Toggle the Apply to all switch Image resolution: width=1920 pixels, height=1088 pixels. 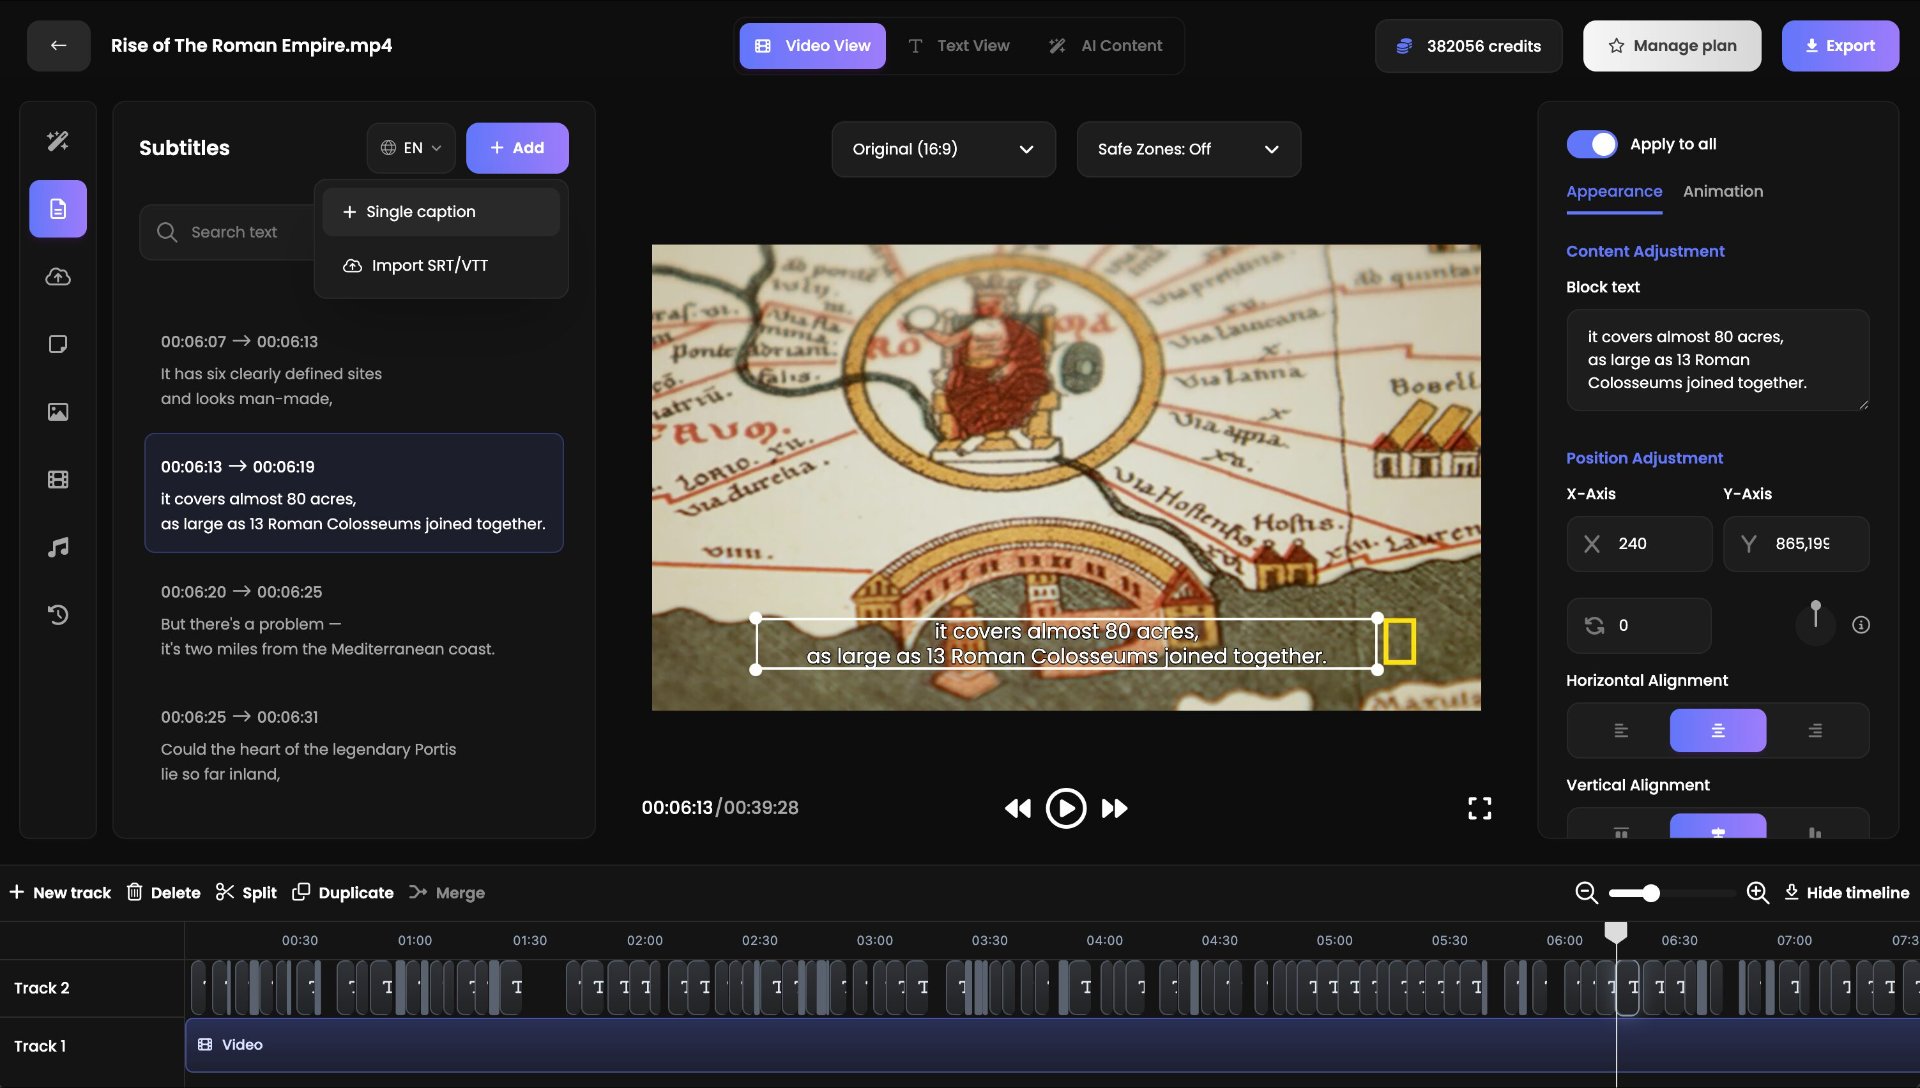[x=1592, y=144]
